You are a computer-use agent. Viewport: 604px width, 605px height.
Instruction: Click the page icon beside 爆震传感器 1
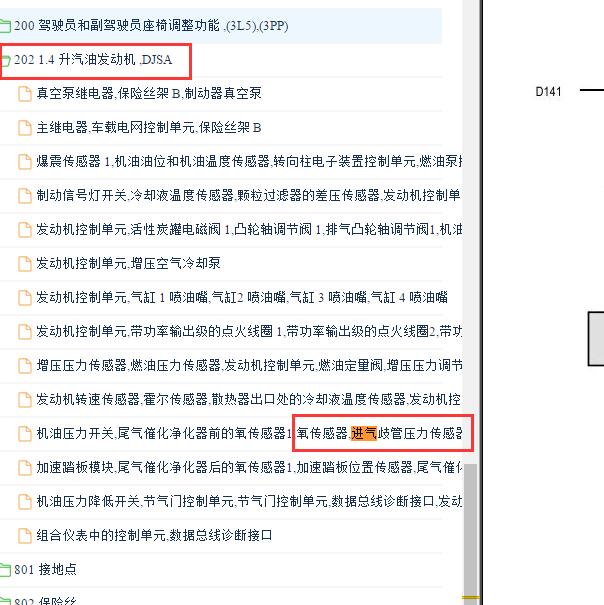pyautogui.click(x=25, y=162)
